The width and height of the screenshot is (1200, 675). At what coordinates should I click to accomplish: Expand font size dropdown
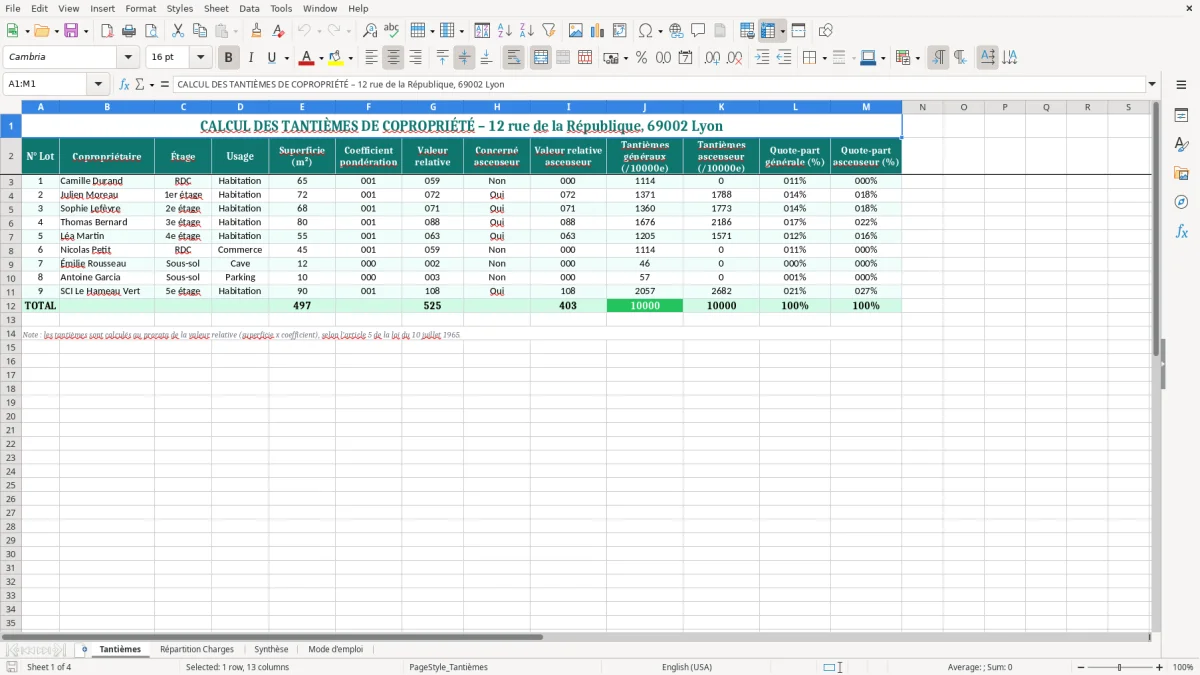[200, 57]
